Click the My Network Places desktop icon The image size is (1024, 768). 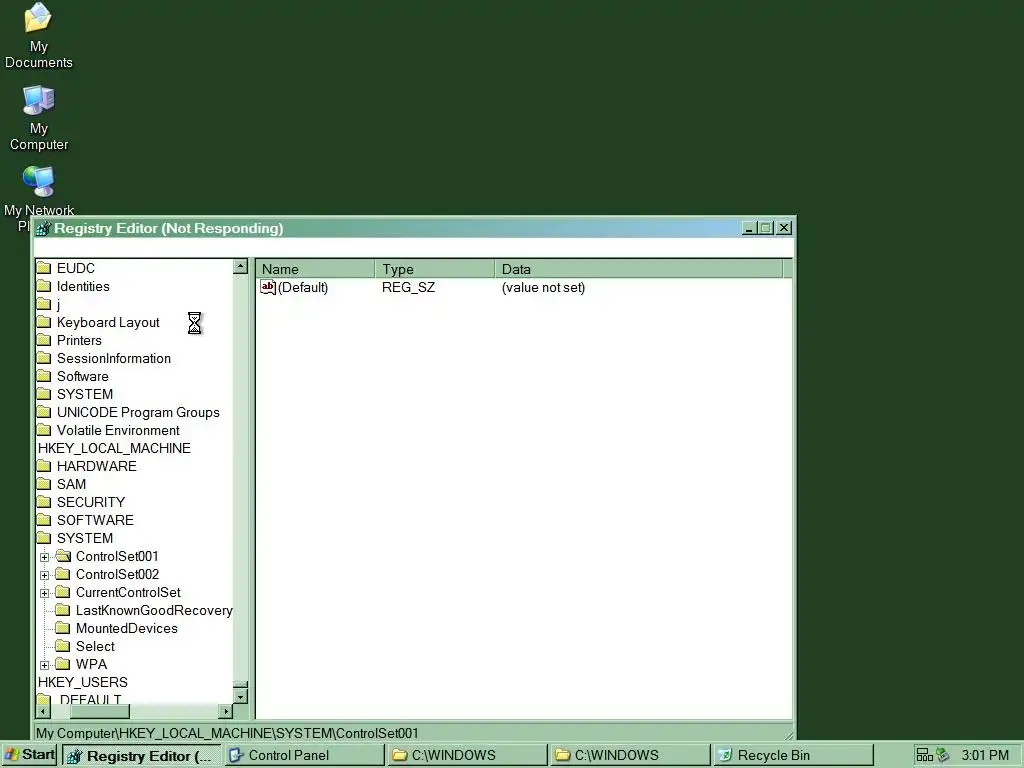click(x=39, y=182)
